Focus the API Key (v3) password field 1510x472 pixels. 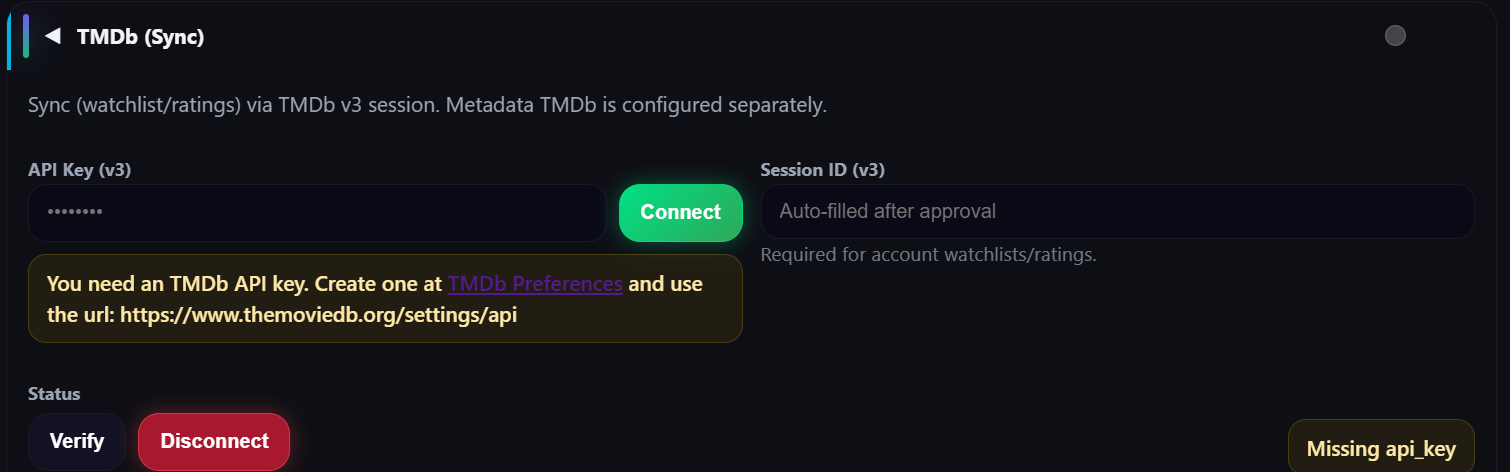click(317, 213)
